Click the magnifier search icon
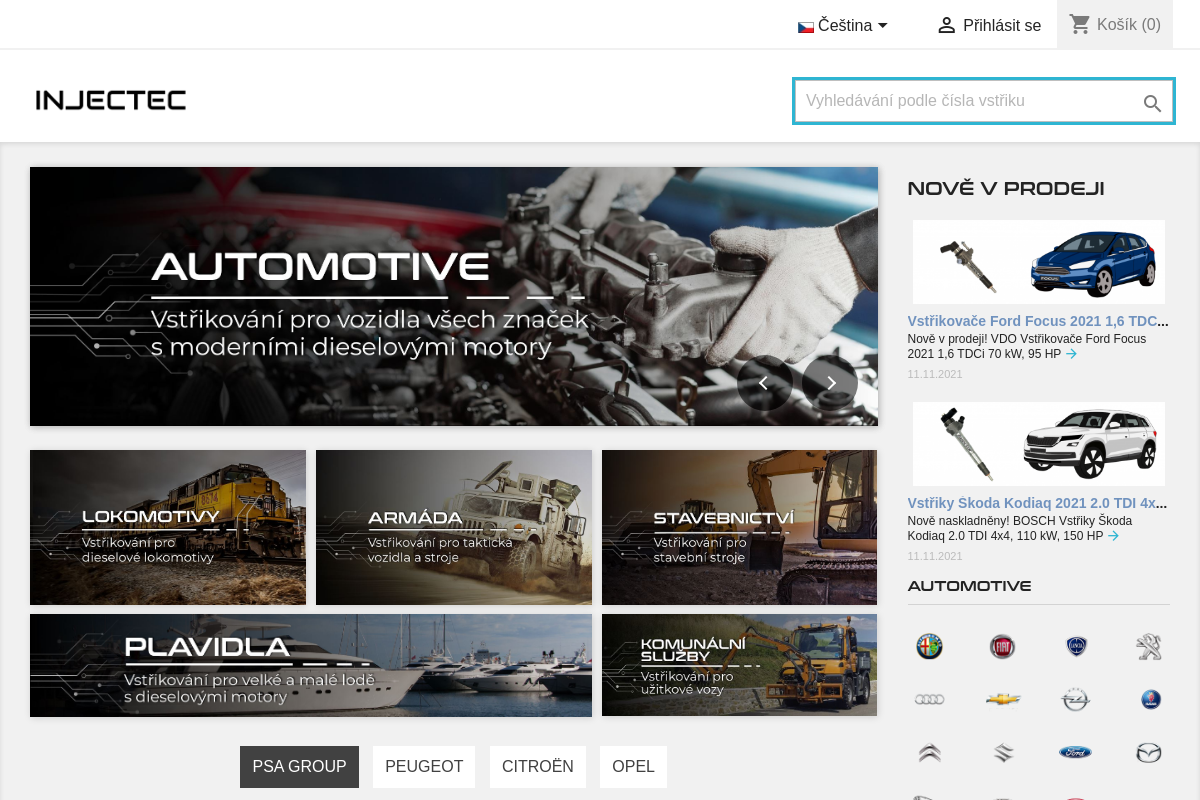This screenshot has width=1200, height=800. (1152, 103)
